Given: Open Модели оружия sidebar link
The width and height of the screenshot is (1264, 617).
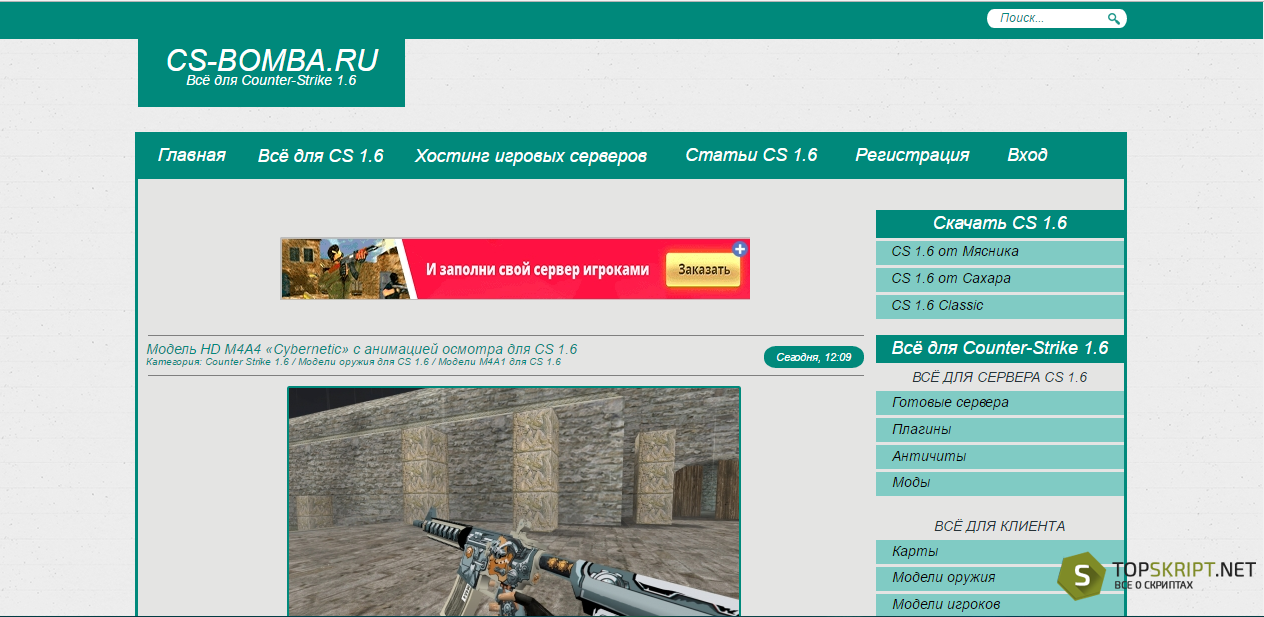Looking at the screenshot, I should point(1000,578).
